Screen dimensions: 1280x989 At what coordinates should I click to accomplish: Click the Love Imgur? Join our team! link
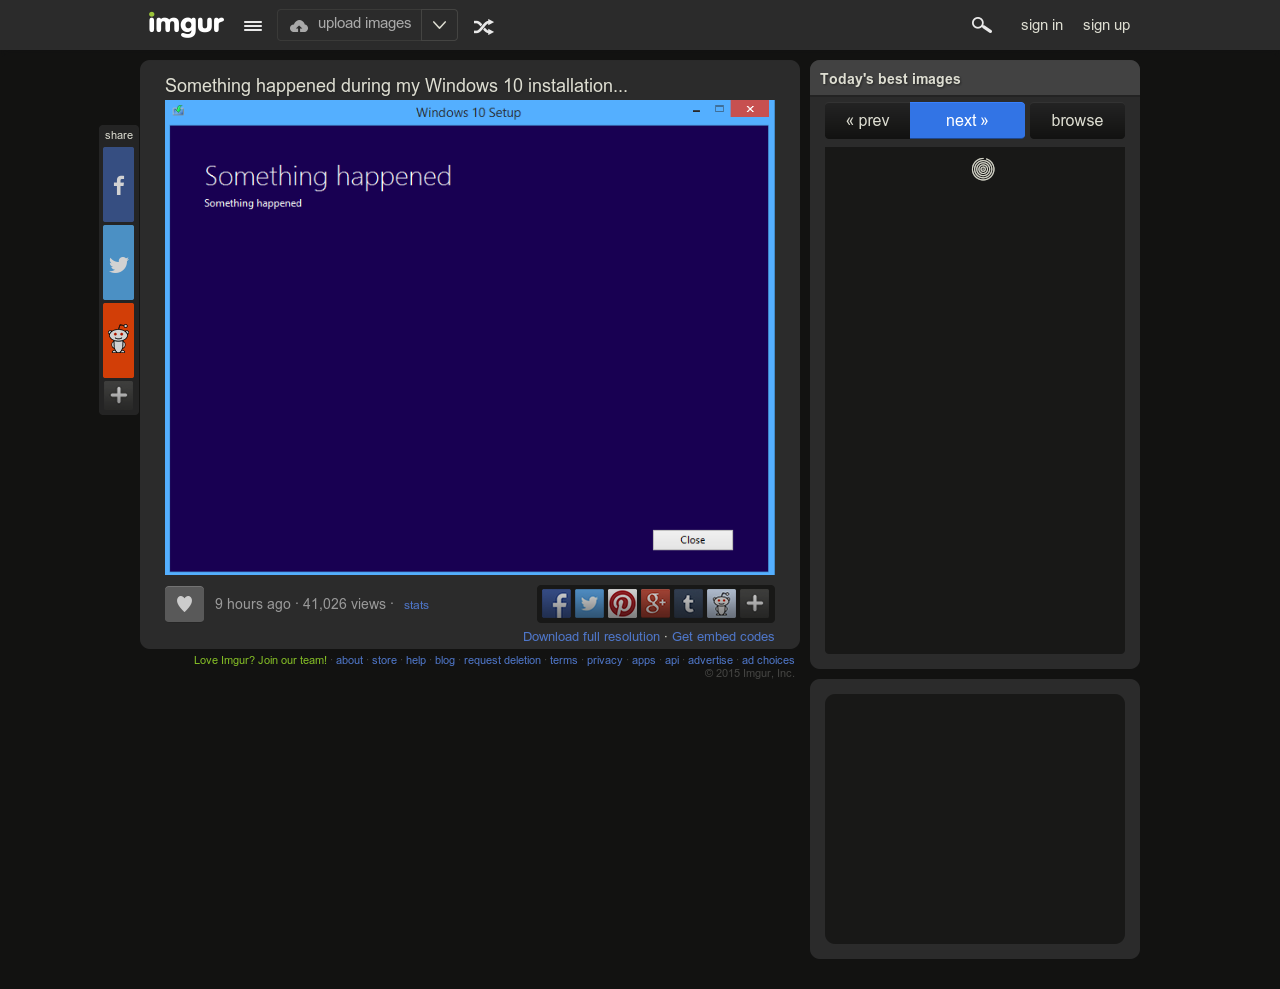click(260, 660)
